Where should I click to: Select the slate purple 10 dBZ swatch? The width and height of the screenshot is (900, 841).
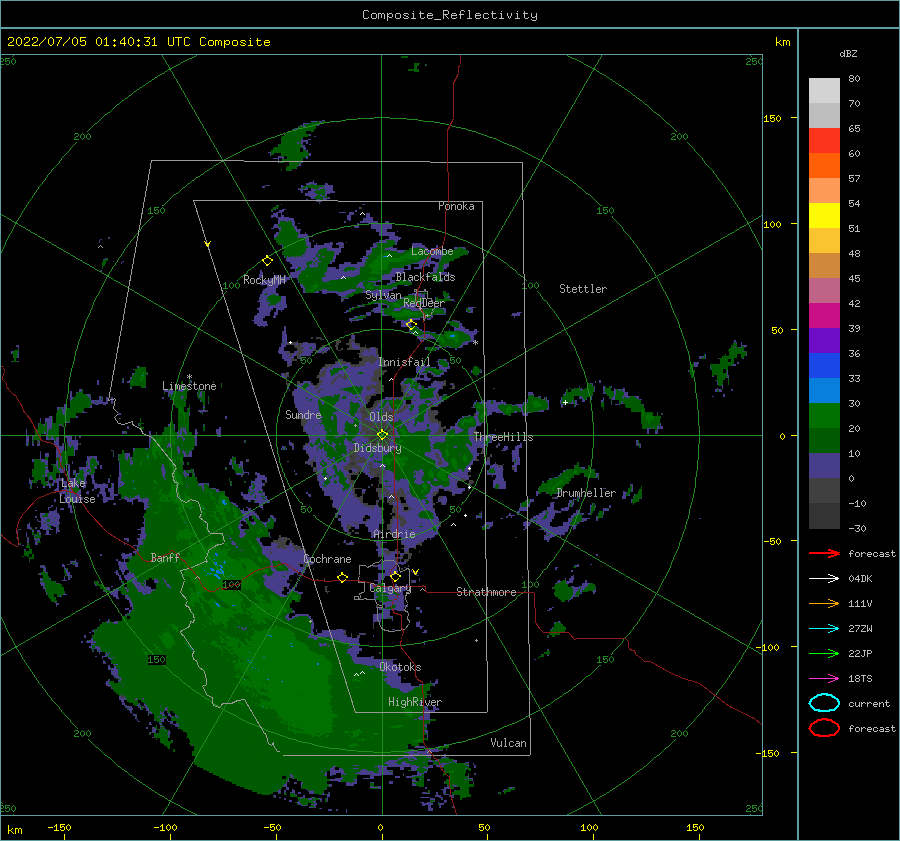pos(824,465)
